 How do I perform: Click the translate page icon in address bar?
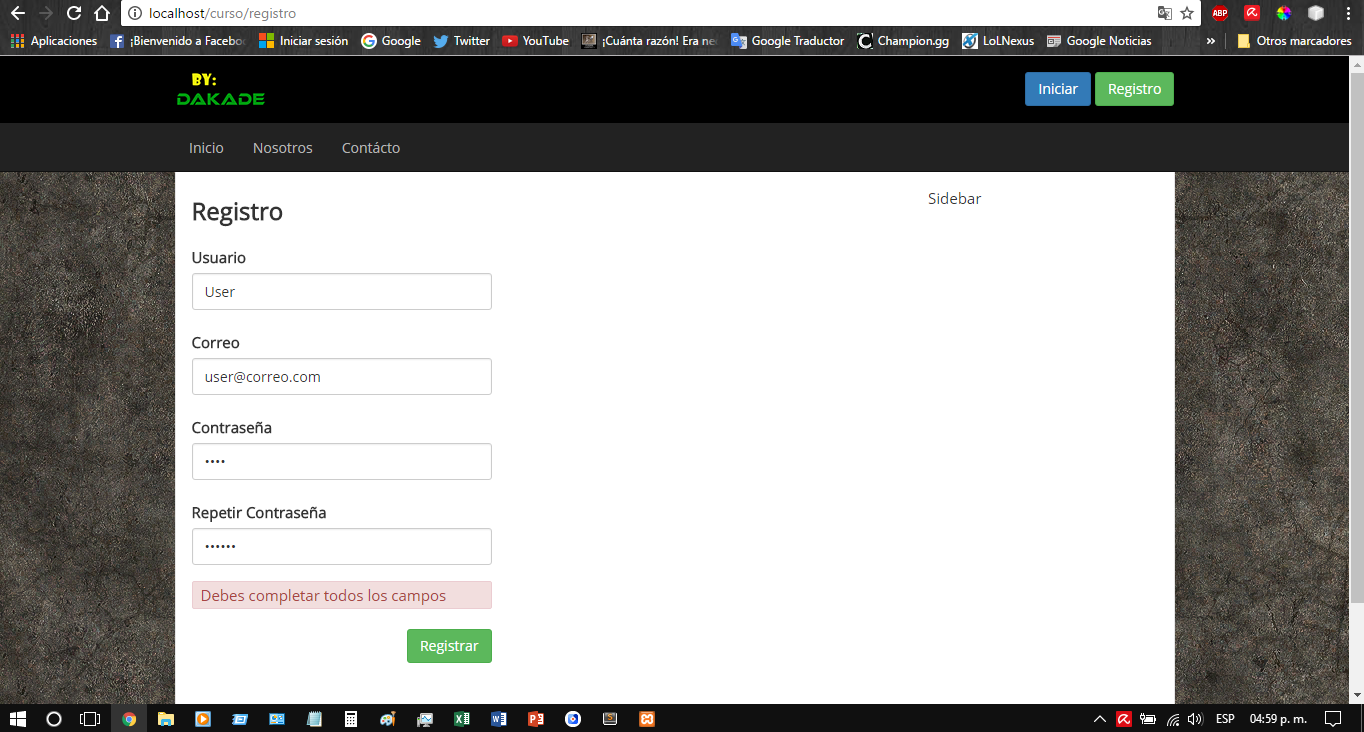coord(1164,13)
